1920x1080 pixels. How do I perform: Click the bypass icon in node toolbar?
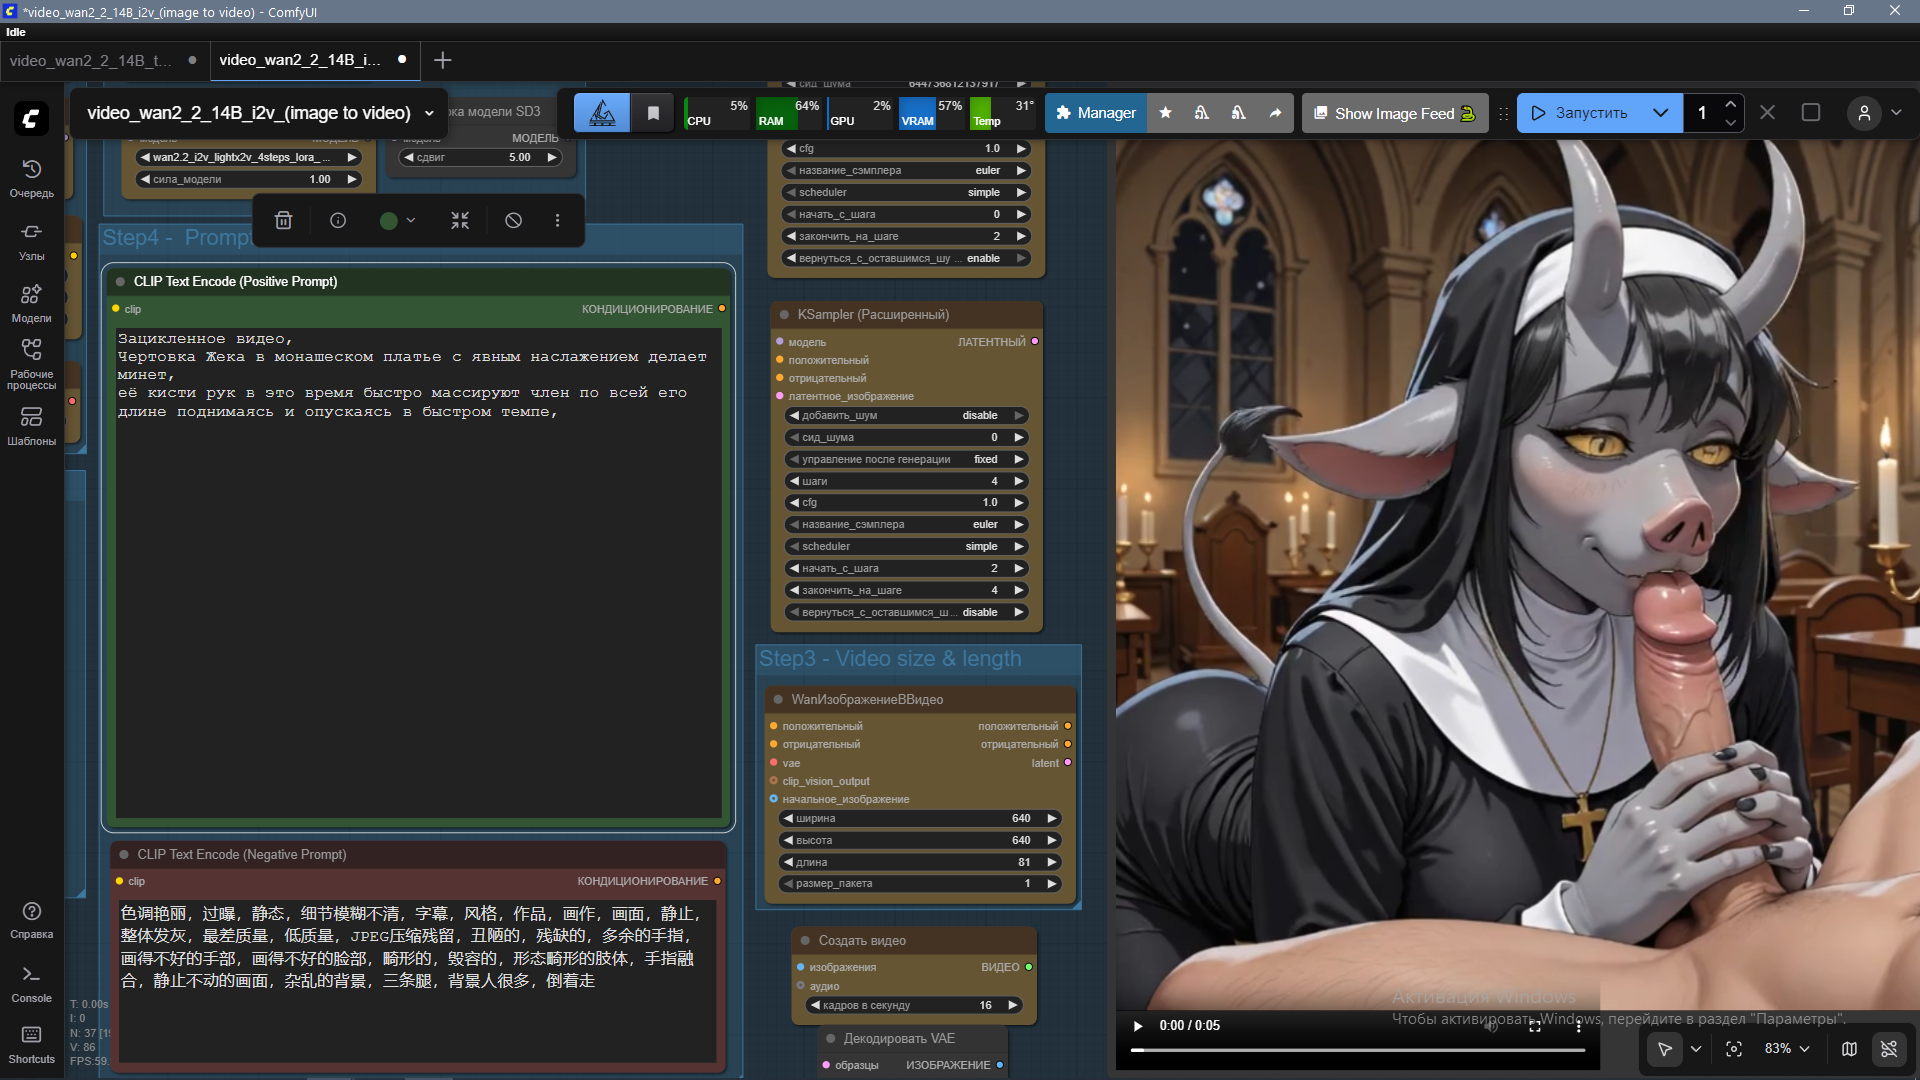pos(513,220)
